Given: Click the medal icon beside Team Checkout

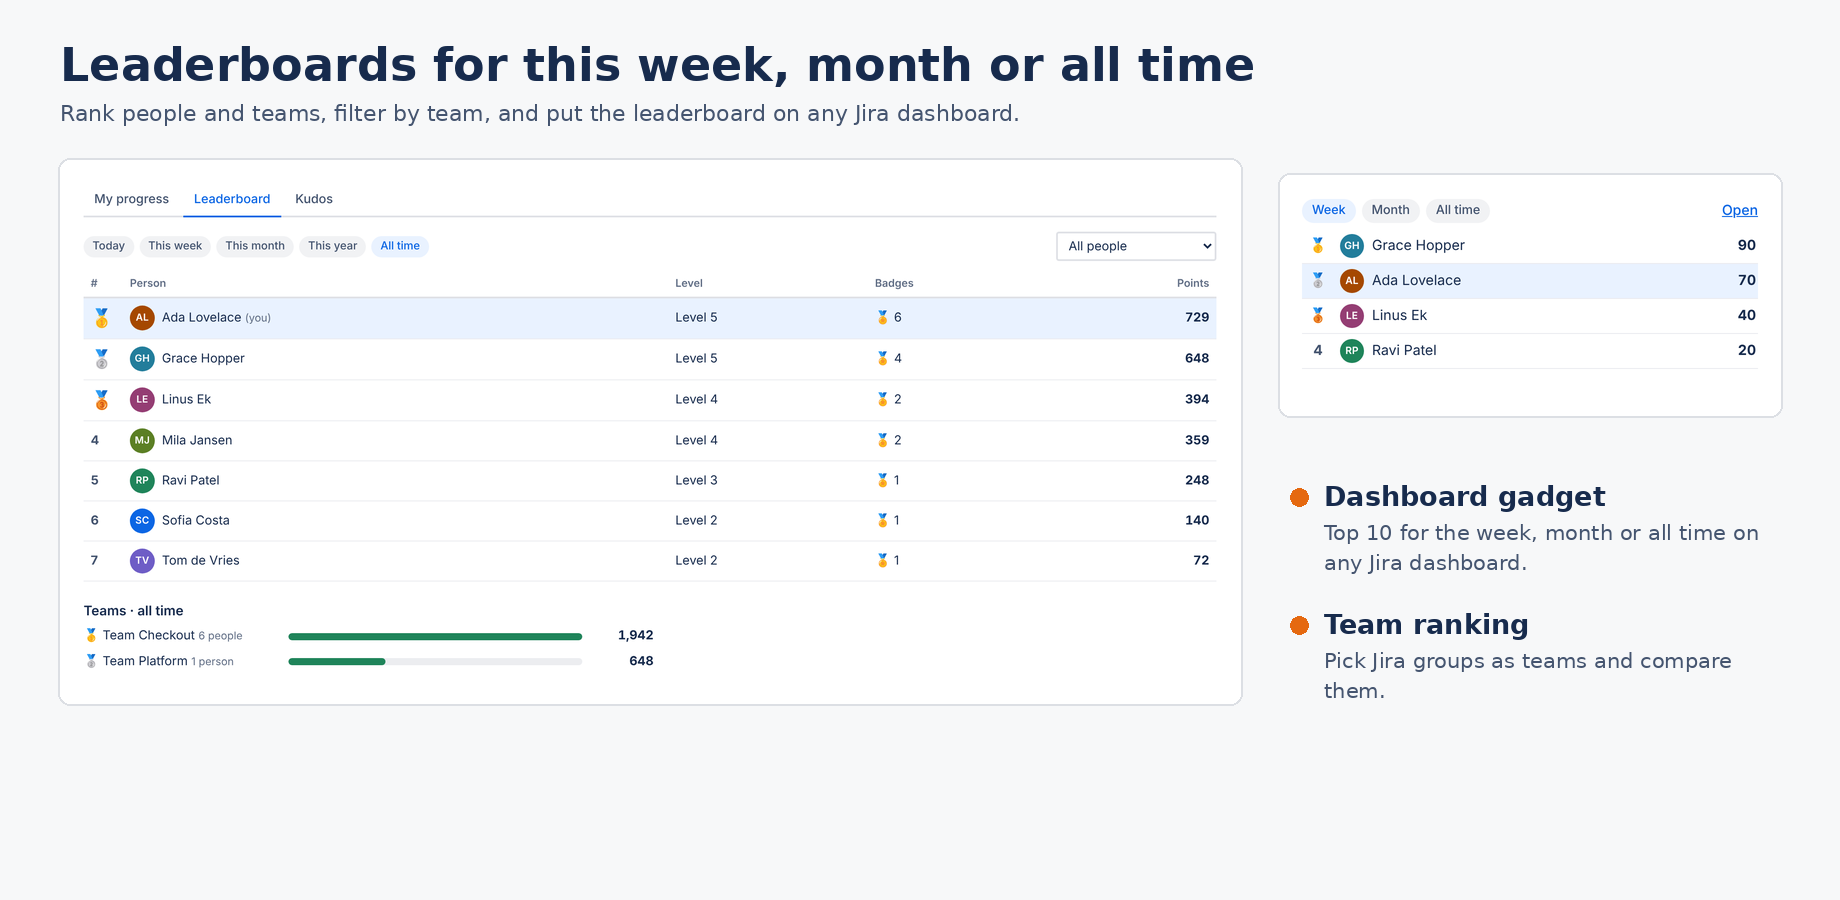Looking at the screenshot, I should pos(91,635).
